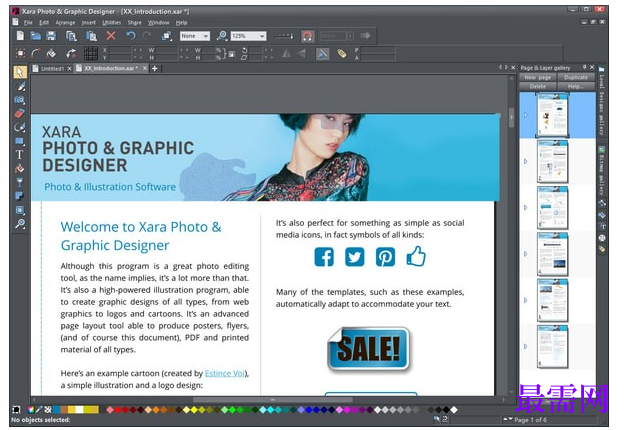627x430 pixels.
Task: Open the Window menu
Action: [x=158, y=23]
